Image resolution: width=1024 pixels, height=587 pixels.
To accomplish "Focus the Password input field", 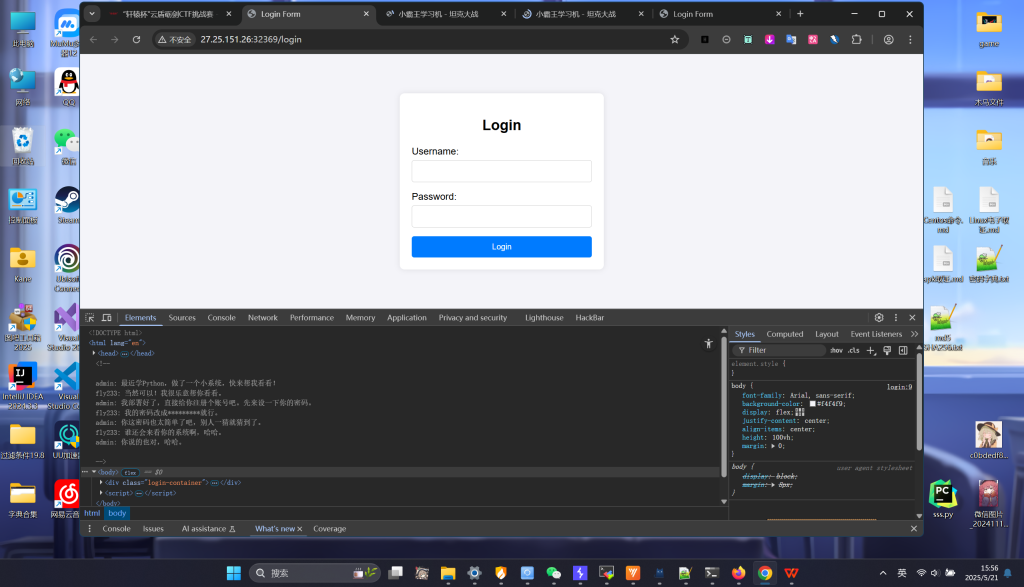I will pyautogui.click(x=502, y=216).
